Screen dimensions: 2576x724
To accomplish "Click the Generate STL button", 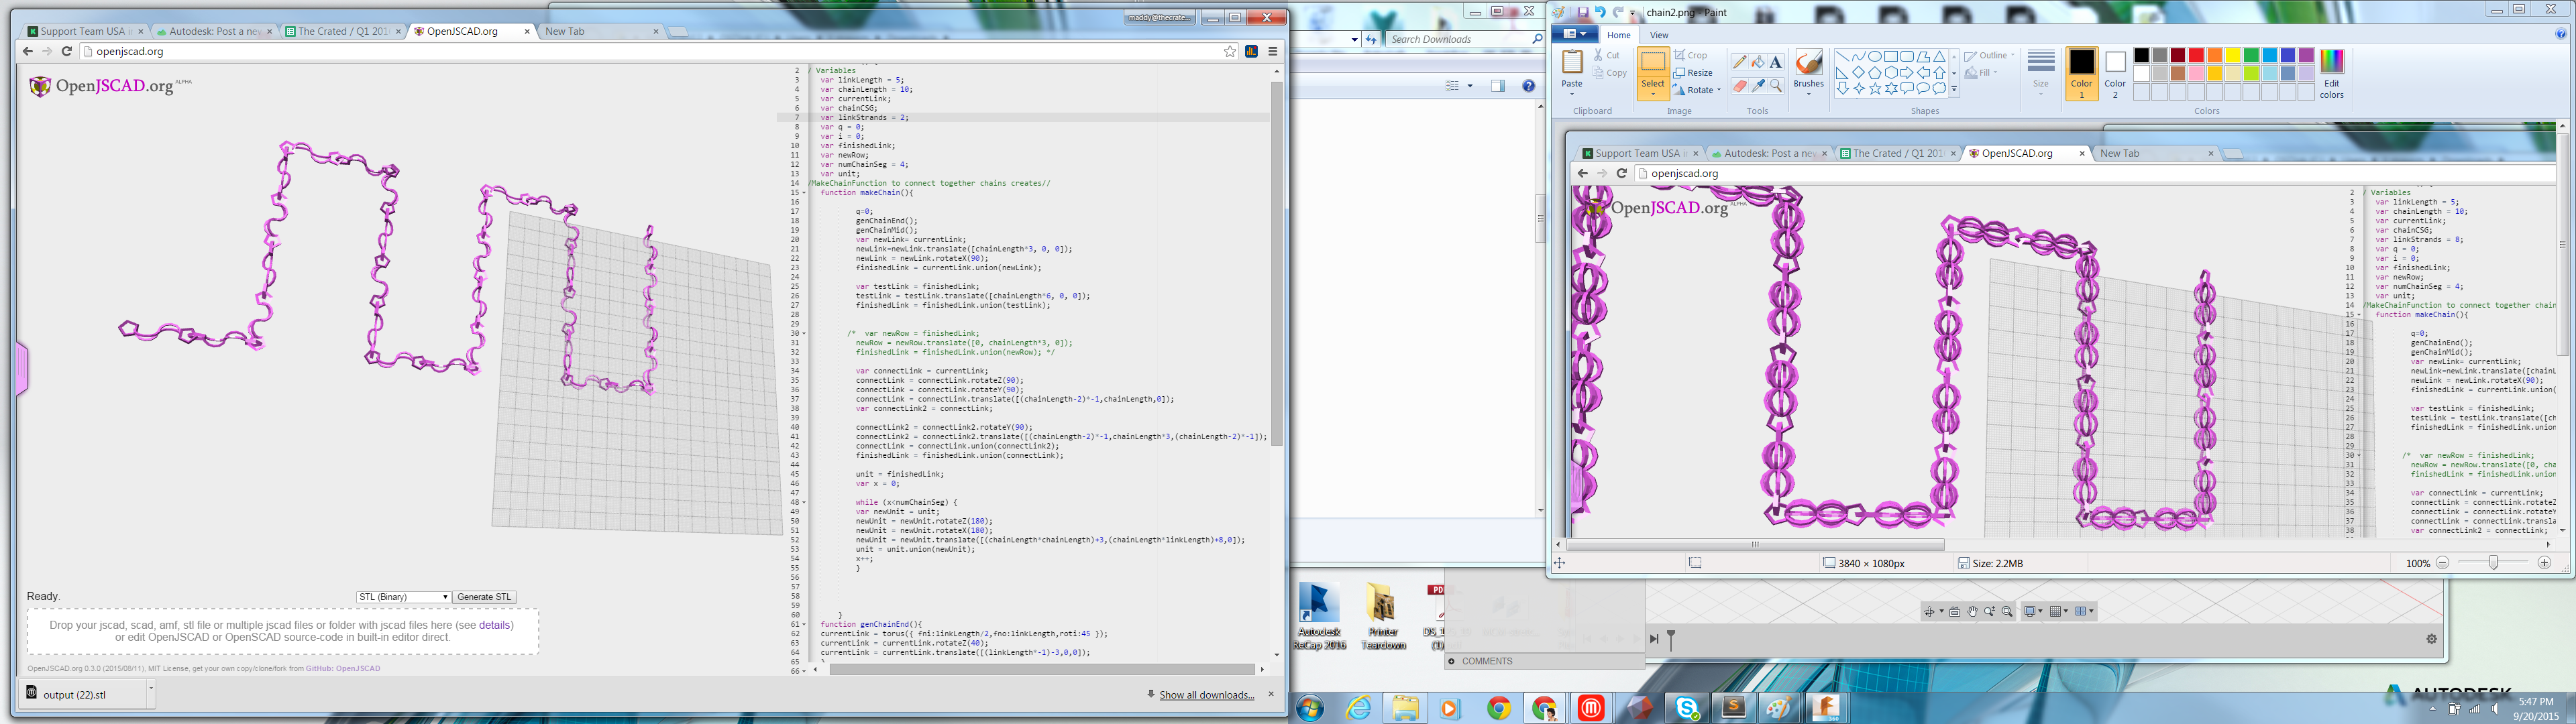I will pyautogui.click(x=484, y=597).
